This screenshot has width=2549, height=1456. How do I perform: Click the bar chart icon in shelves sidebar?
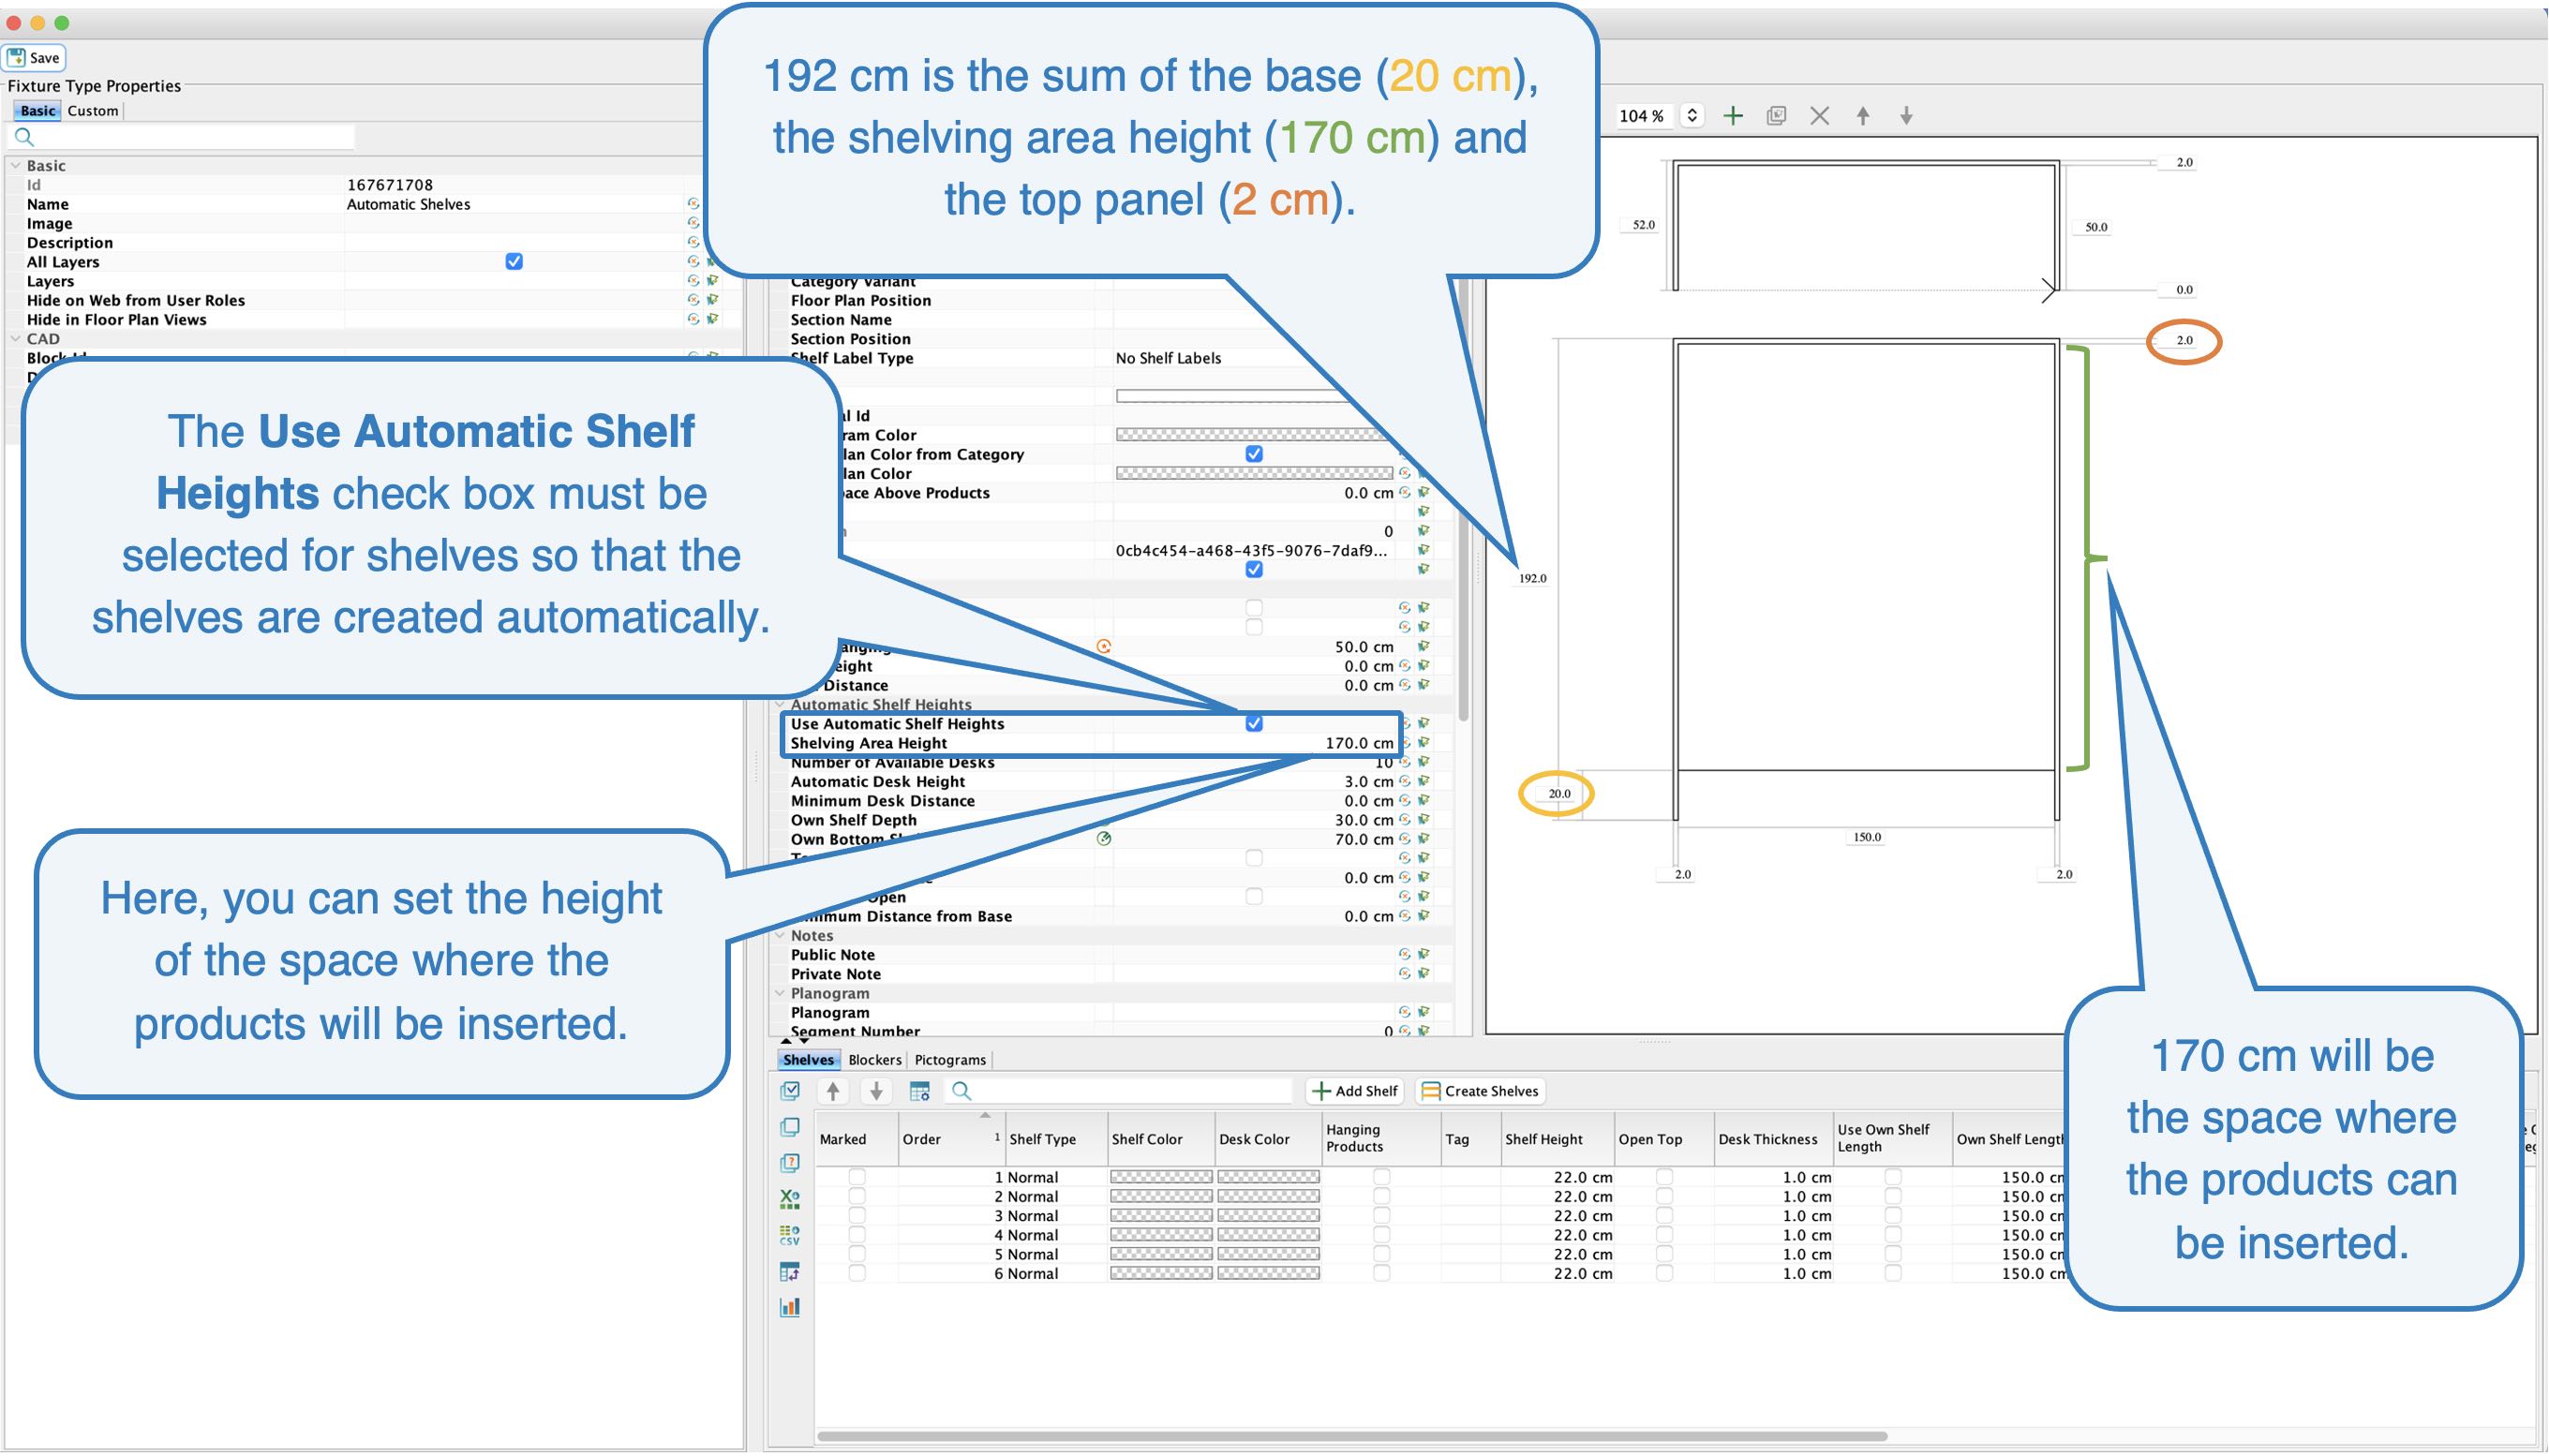[x=790, y=1307]
